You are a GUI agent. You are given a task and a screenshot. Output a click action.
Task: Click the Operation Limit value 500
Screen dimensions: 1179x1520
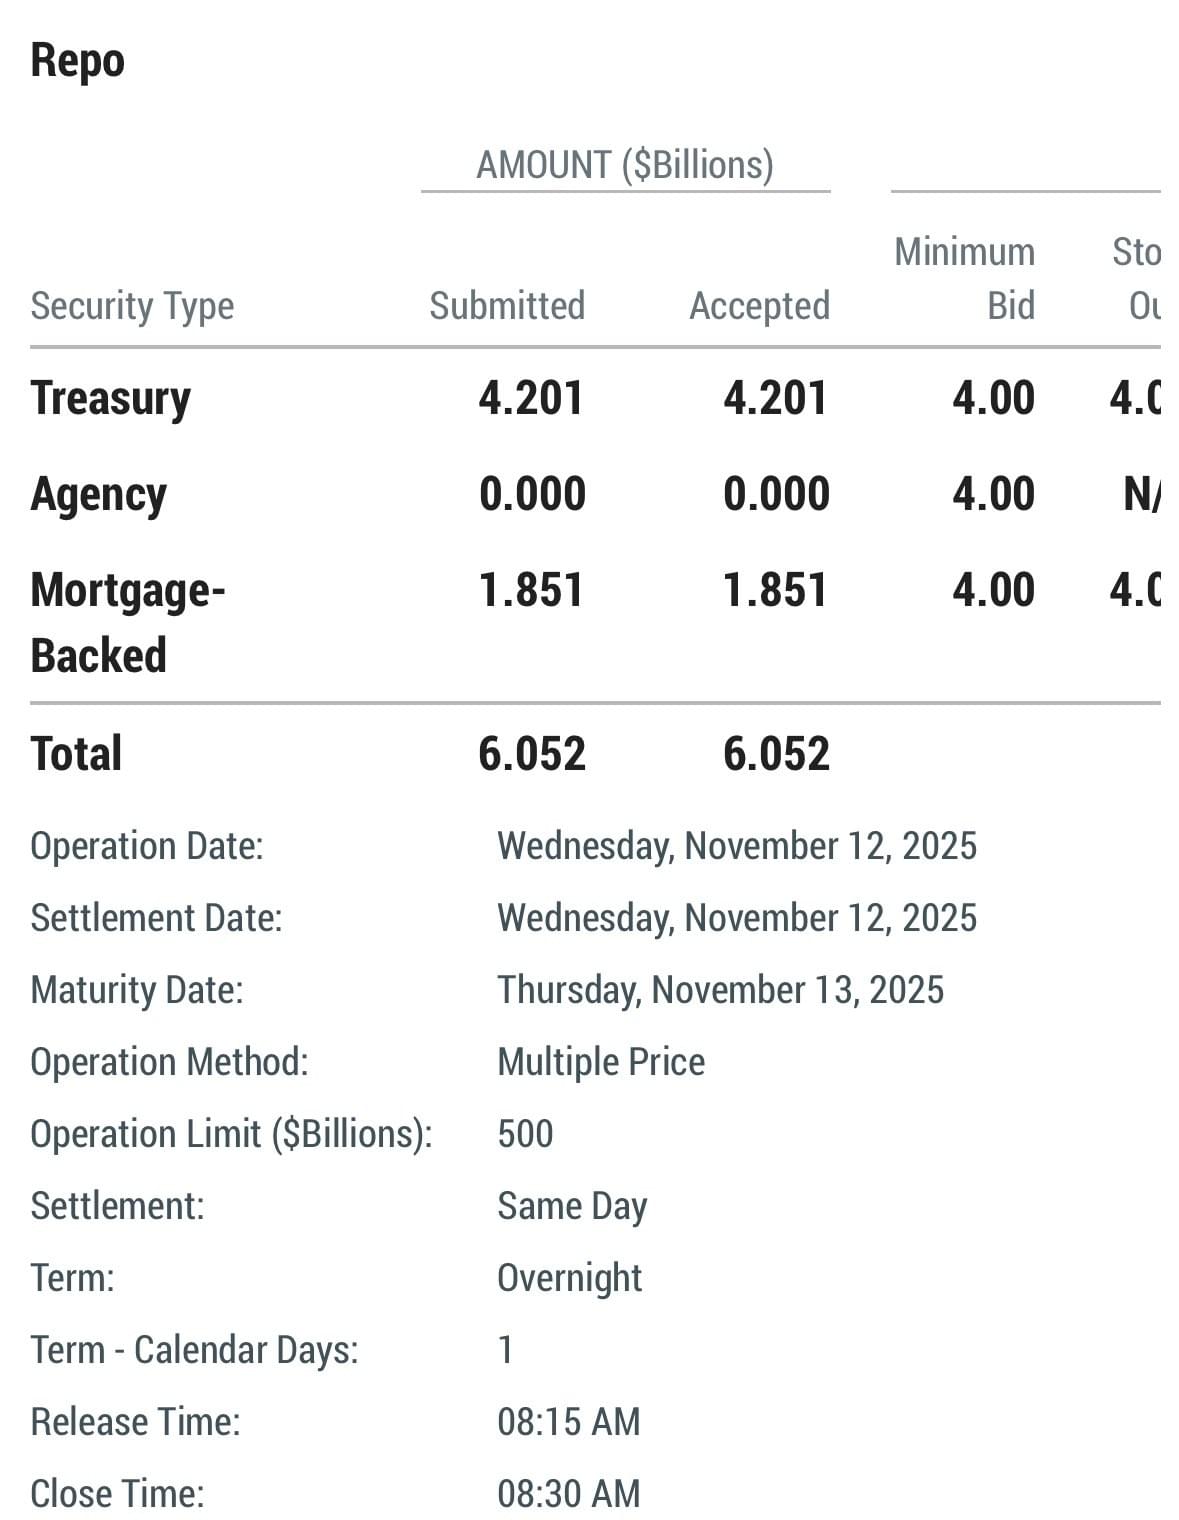point(525,1134)
